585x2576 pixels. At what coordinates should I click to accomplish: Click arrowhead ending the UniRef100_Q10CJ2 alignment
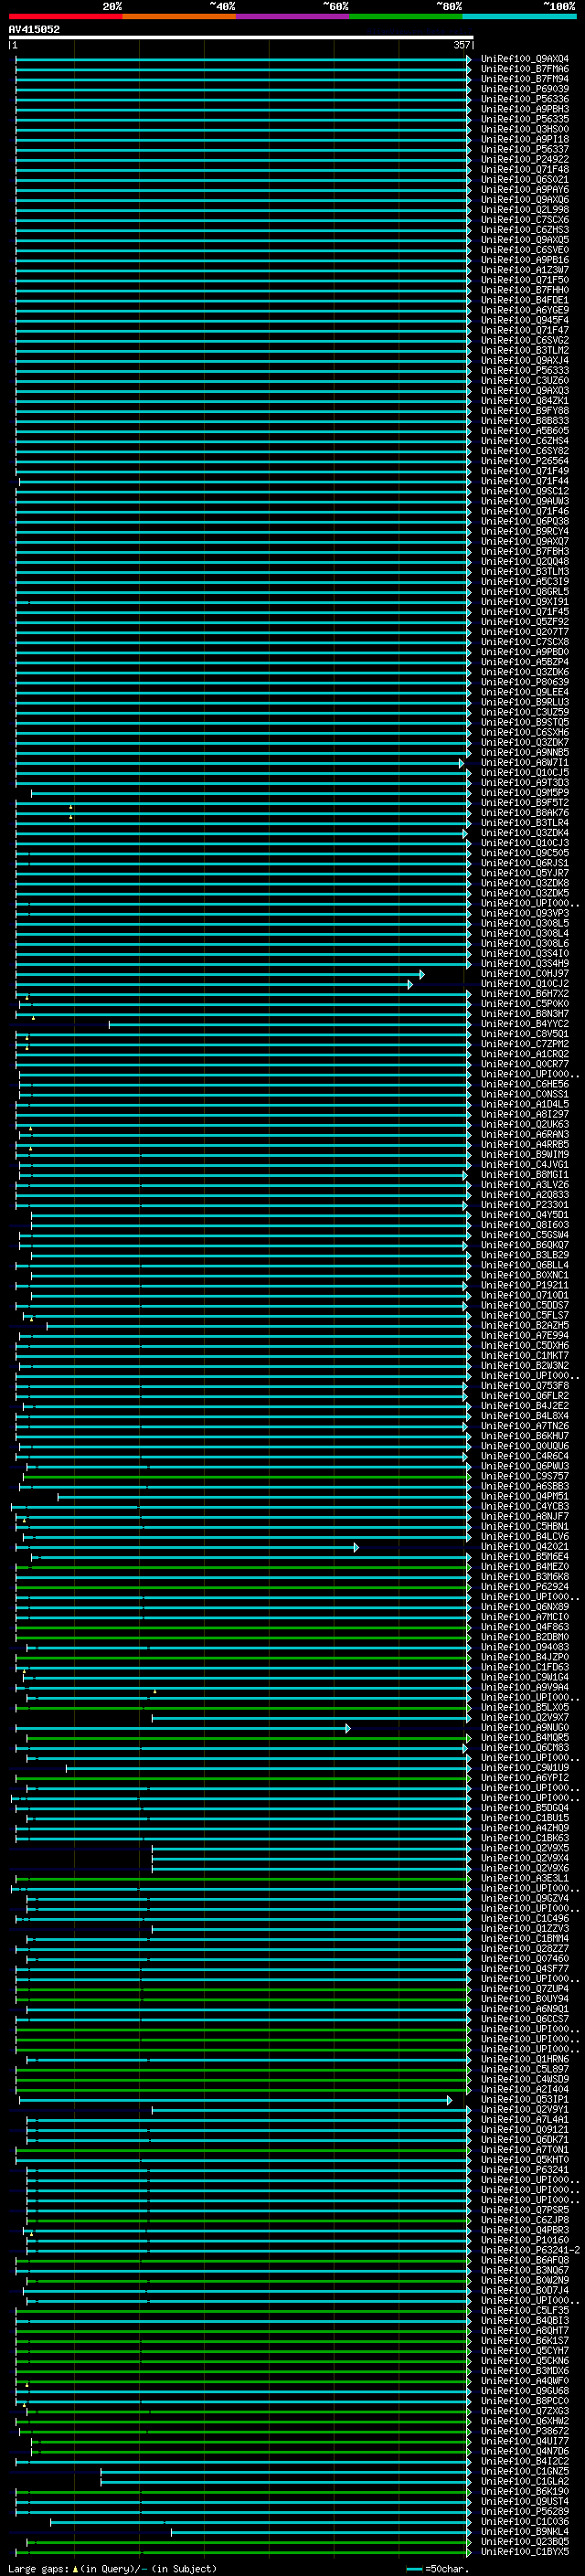[x=410, y=984]
